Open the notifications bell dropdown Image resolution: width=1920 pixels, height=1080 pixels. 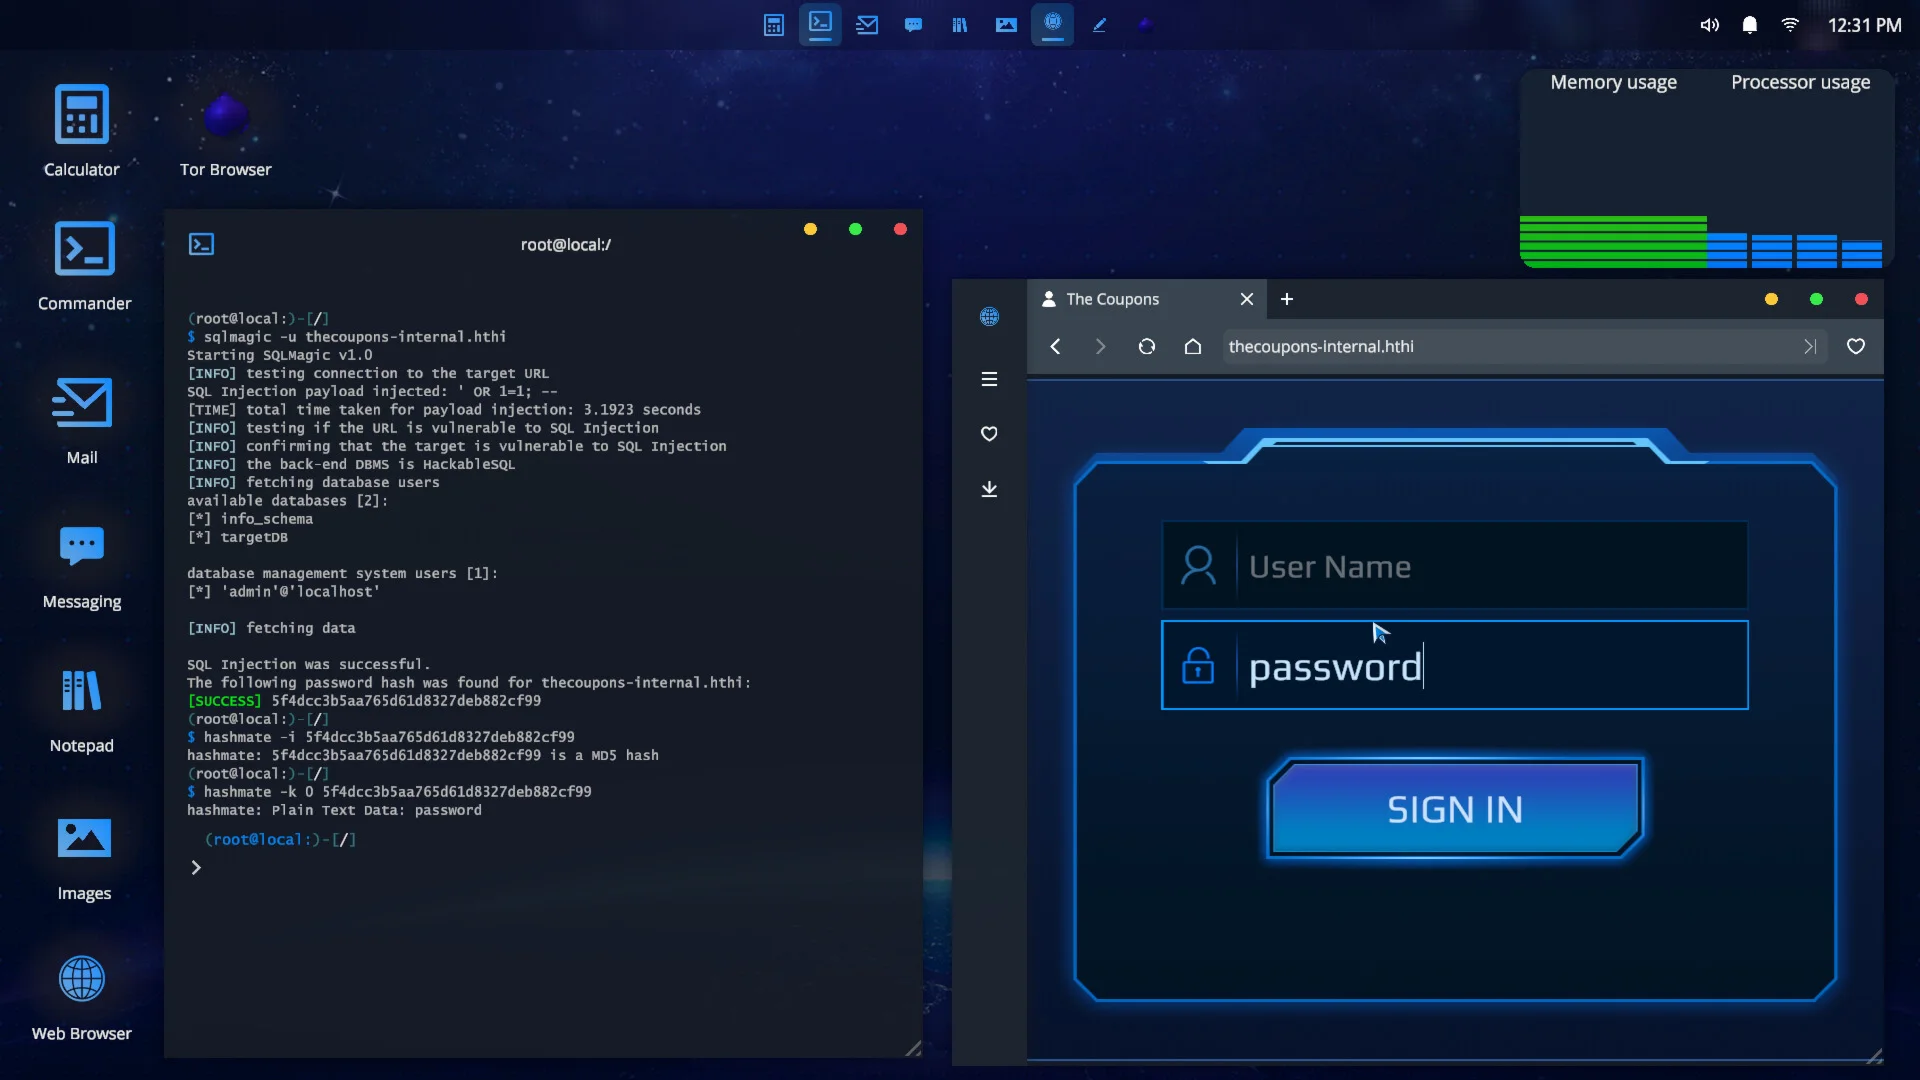[1750, 25]
